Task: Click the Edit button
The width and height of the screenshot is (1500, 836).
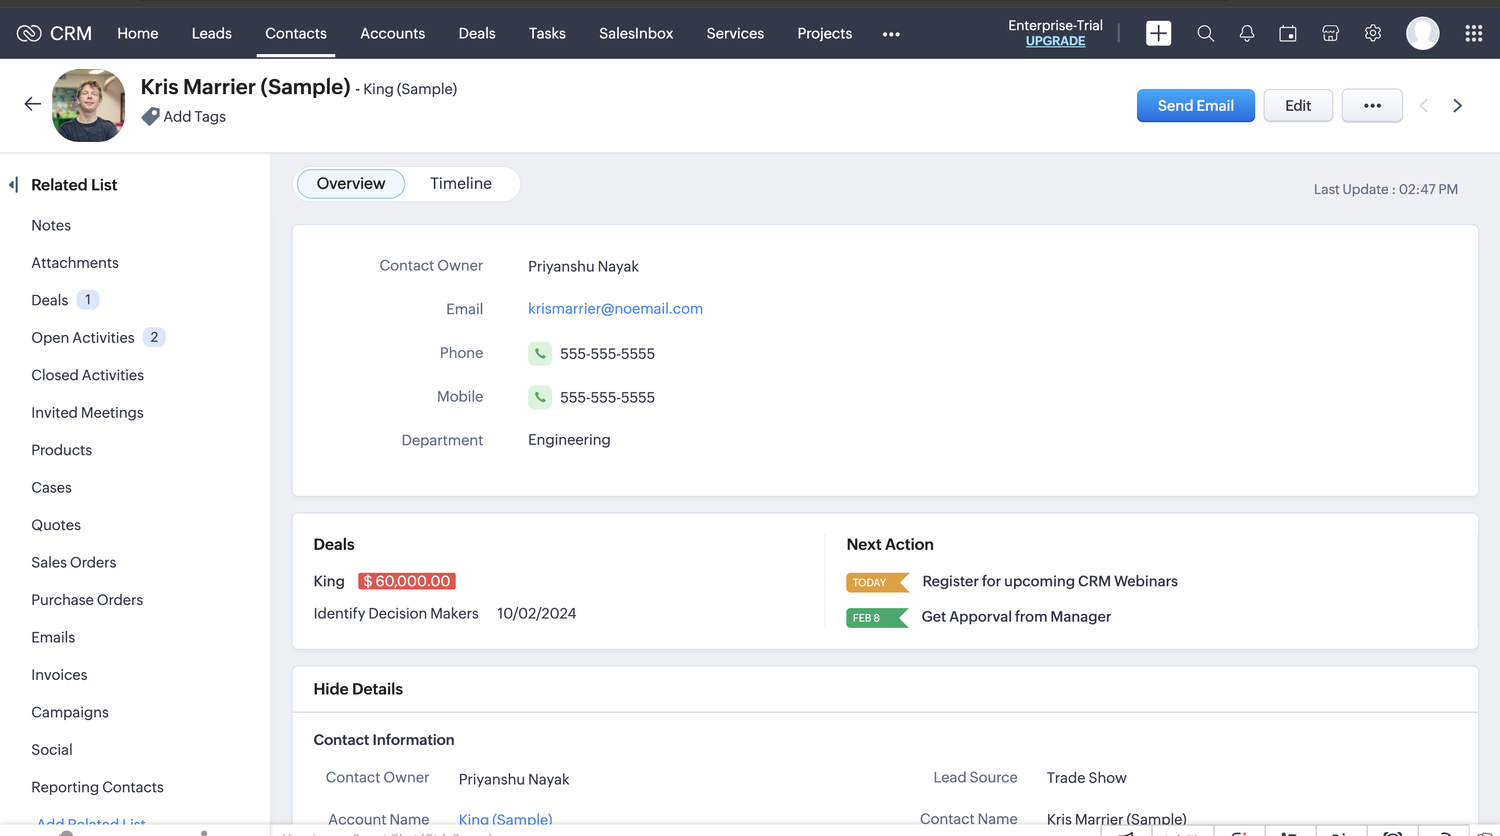Action: click(1298, 105)
